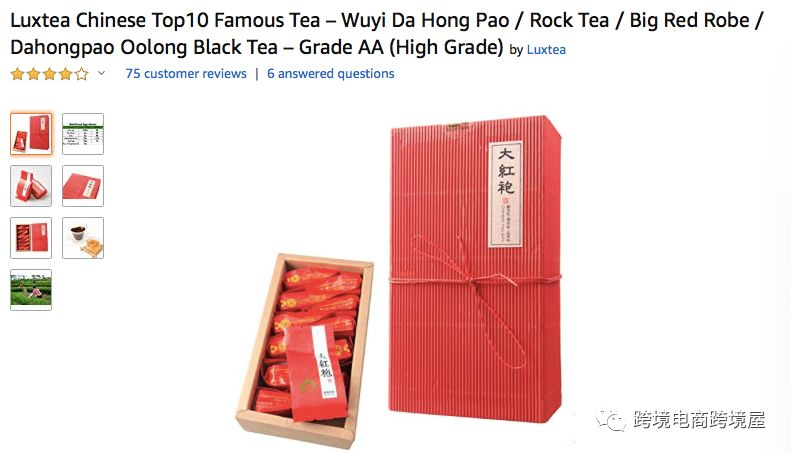
Task: Select the open box with packets thumbnail
Action: point(31,238)
